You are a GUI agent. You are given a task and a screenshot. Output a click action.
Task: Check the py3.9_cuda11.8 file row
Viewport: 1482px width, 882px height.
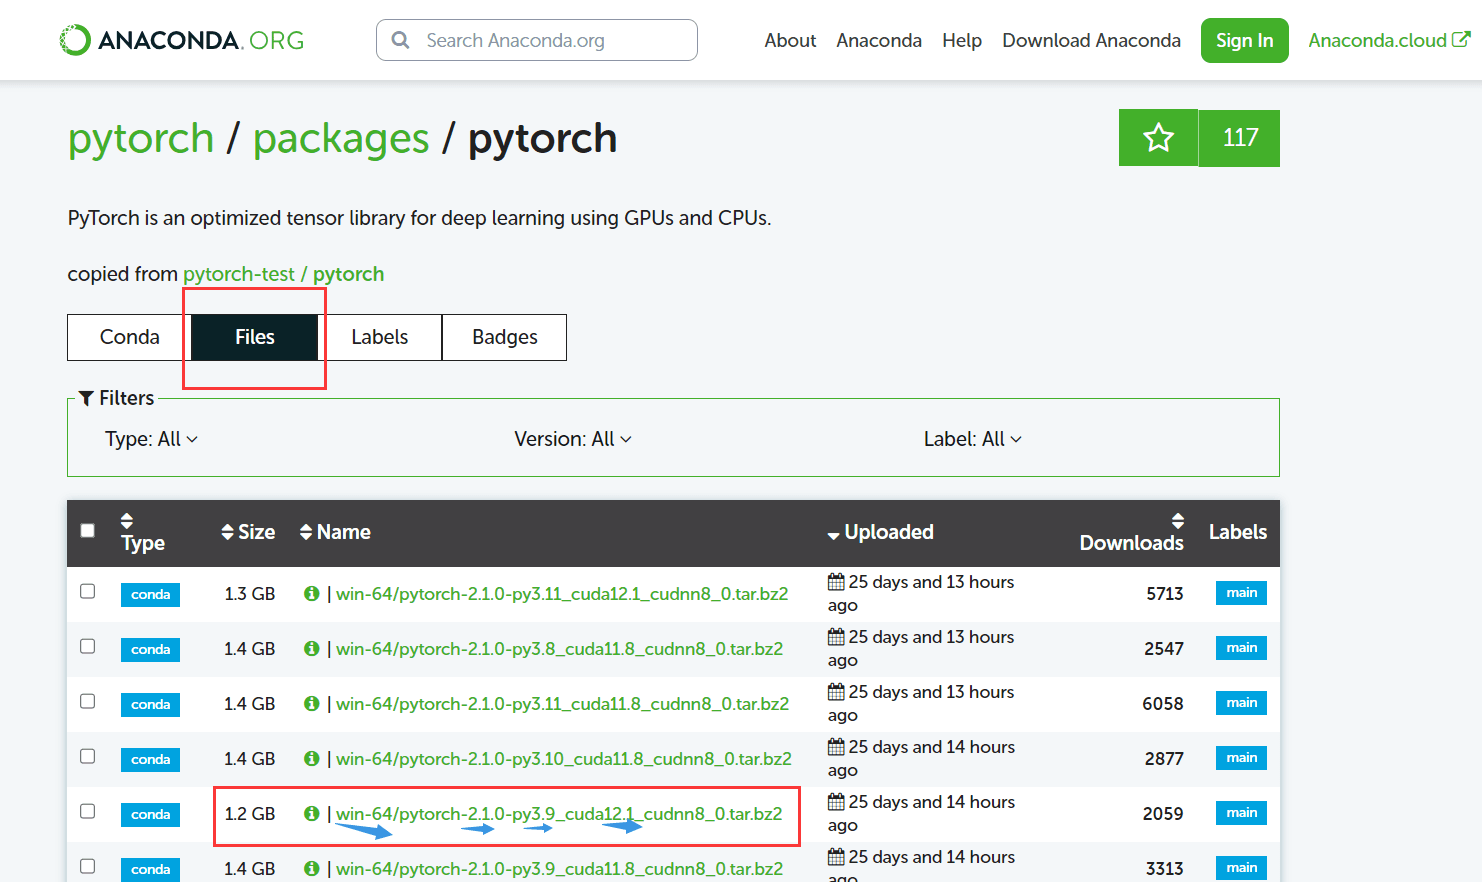(x=88, y=866)
